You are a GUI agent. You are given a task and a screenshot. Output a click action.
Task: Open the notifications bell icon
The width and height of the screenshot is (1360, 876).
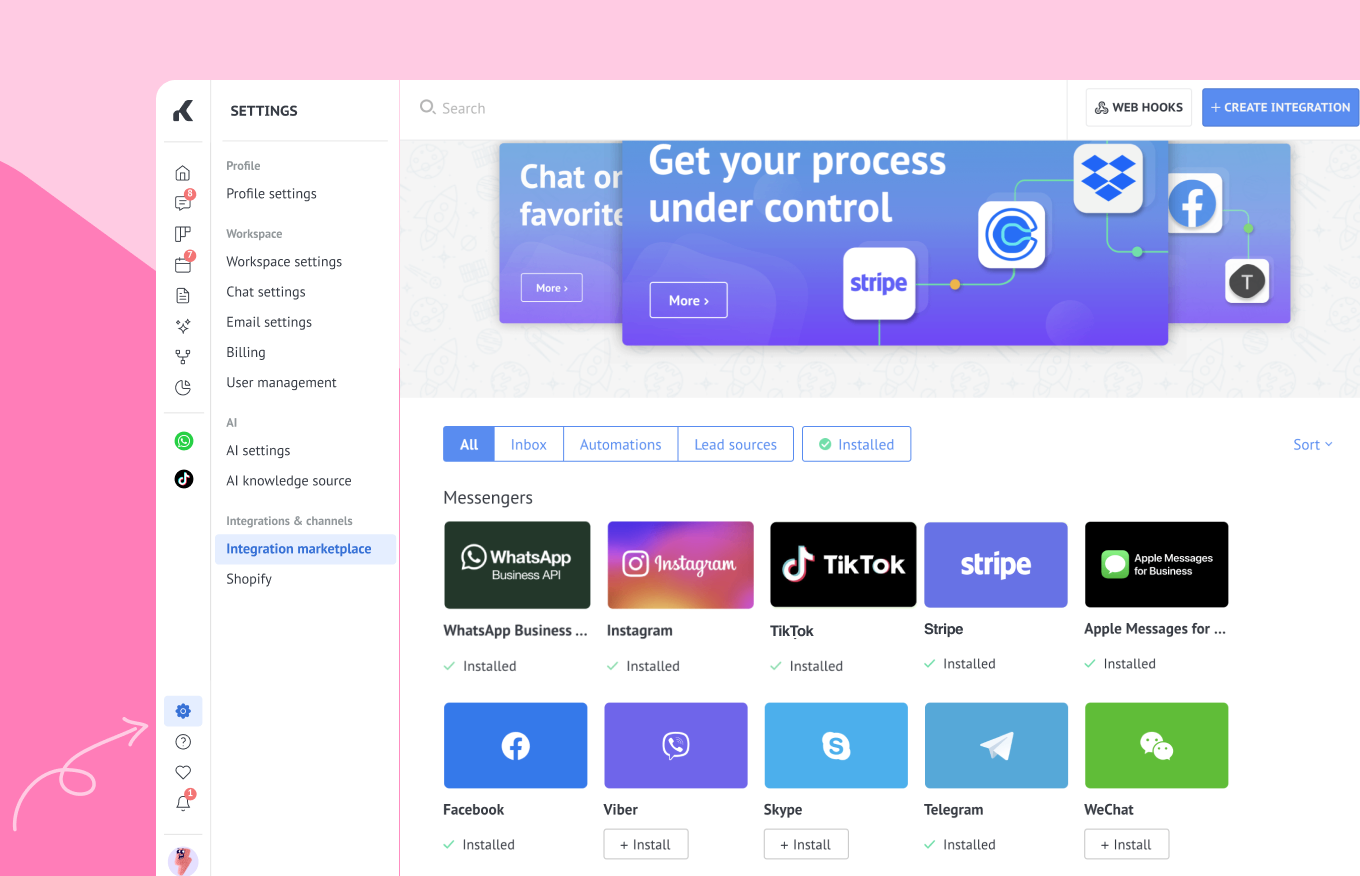click(183, 803)
